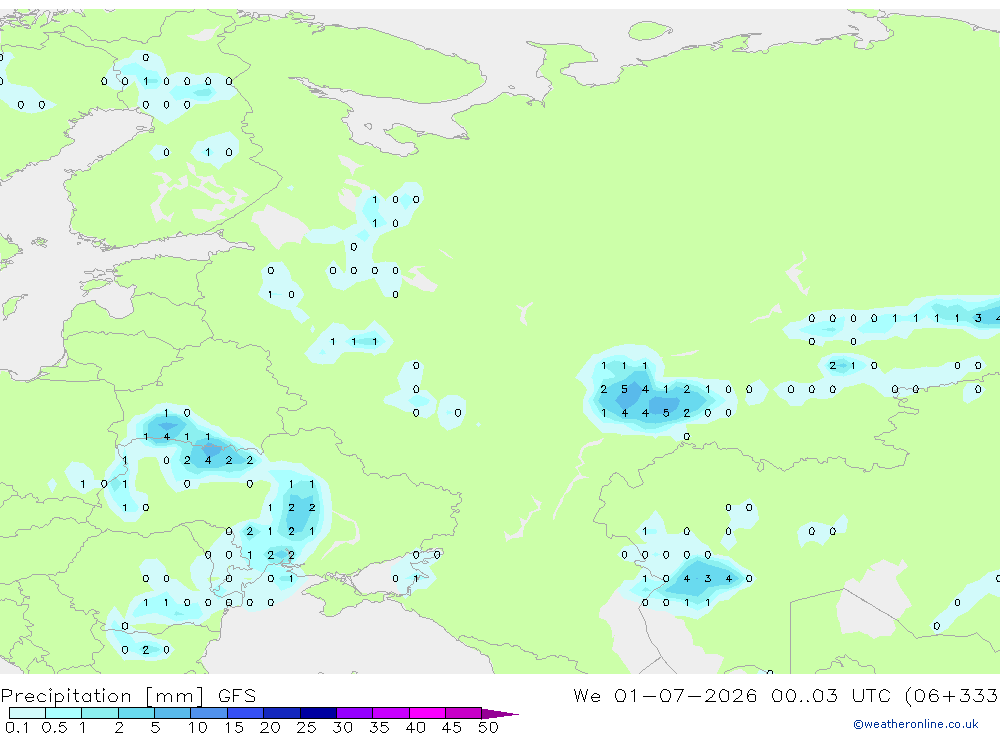Screen dimensions: 1000x733
Task: Pick the 15–20 mm blue legend swatch
Action: [246, 713]
